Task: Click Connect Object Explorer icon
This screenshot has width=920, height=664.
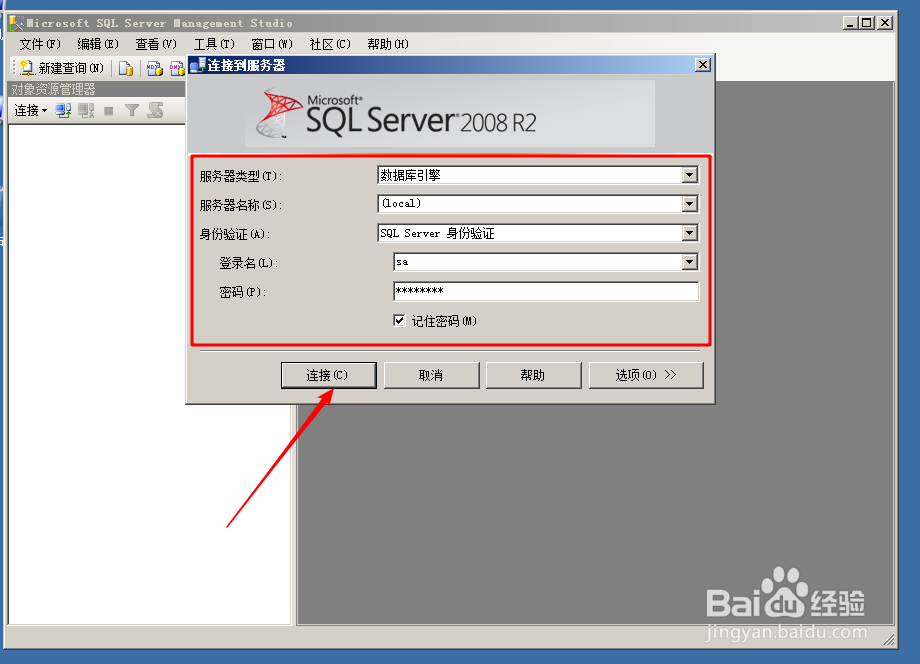Action: tap(63, 110)
